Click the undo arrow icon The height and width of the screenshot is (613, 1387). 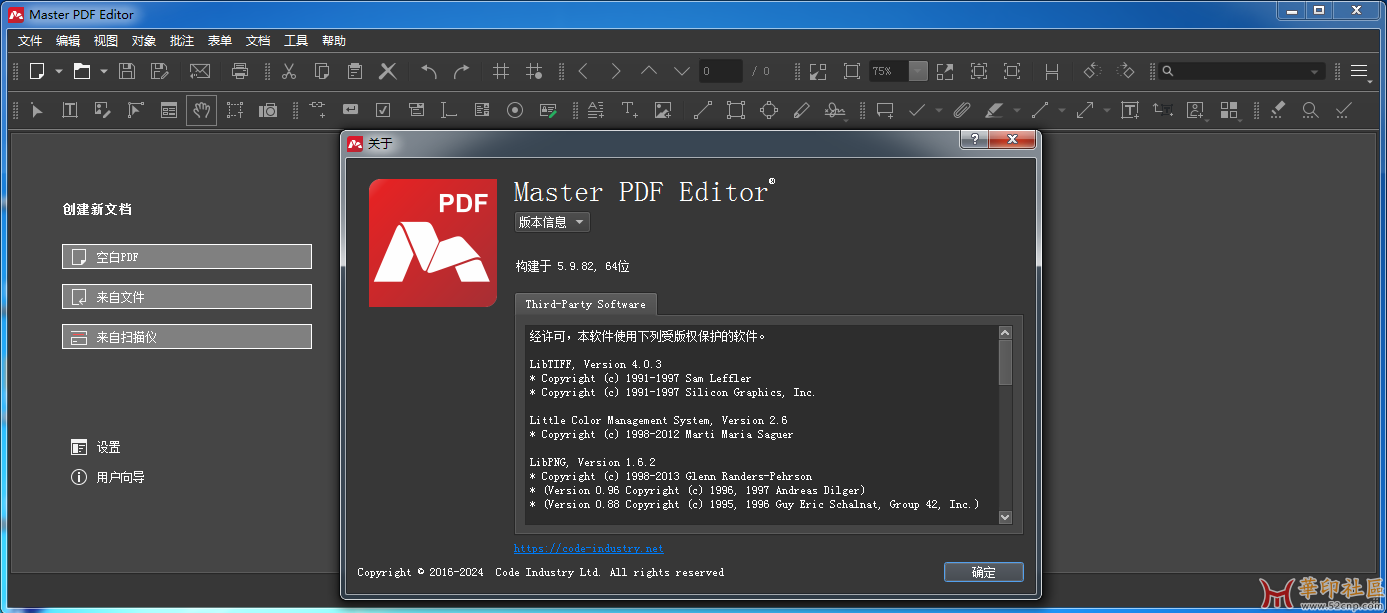[x=429, y=71]
